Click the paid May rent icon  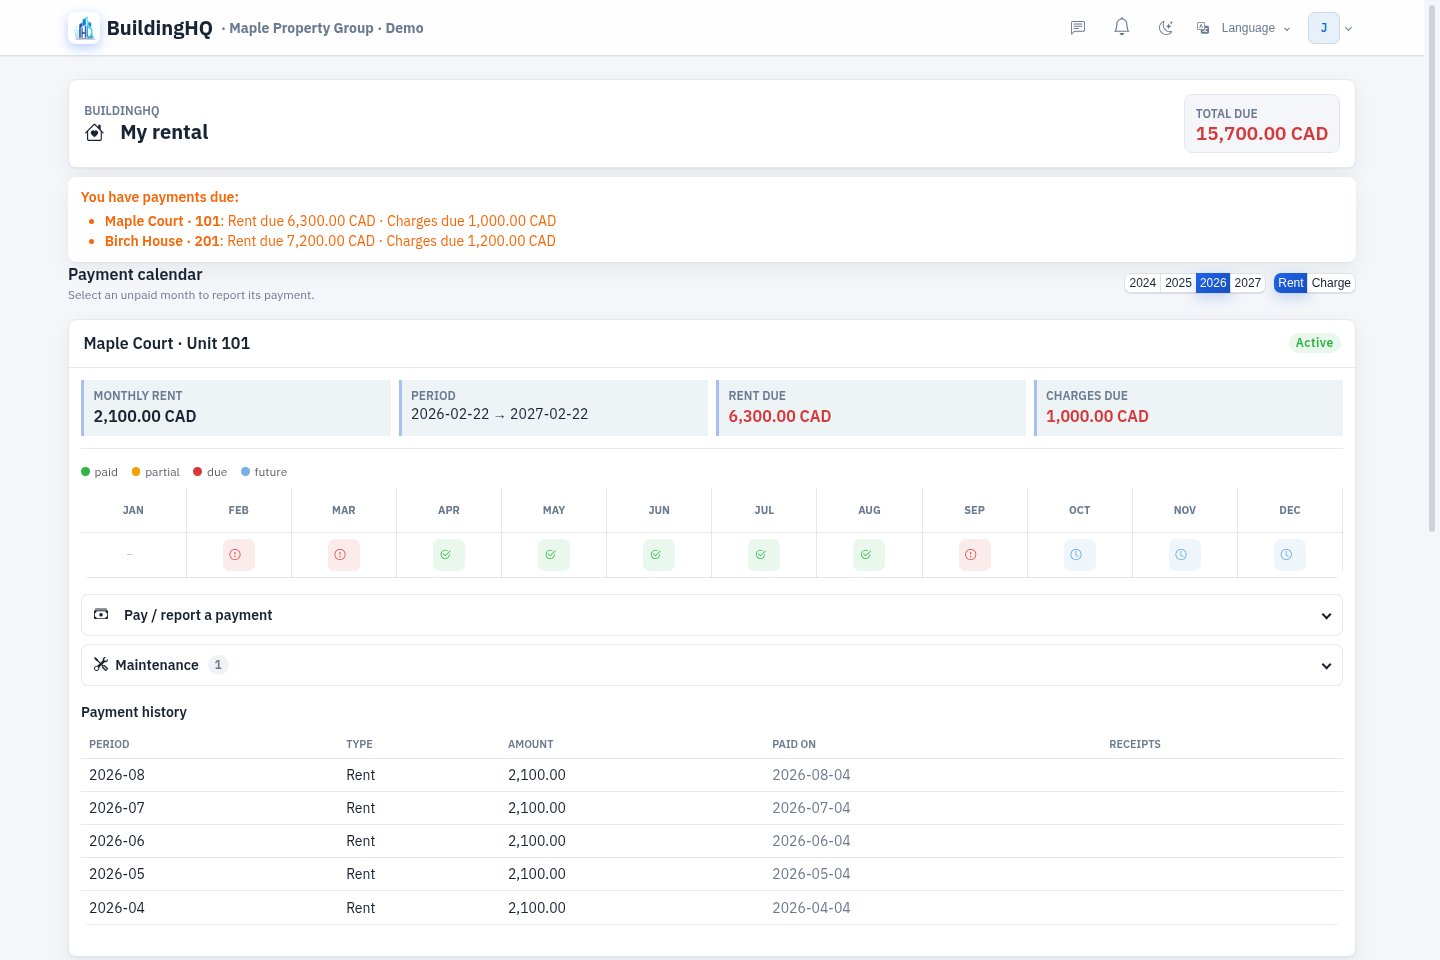point(554,555)
